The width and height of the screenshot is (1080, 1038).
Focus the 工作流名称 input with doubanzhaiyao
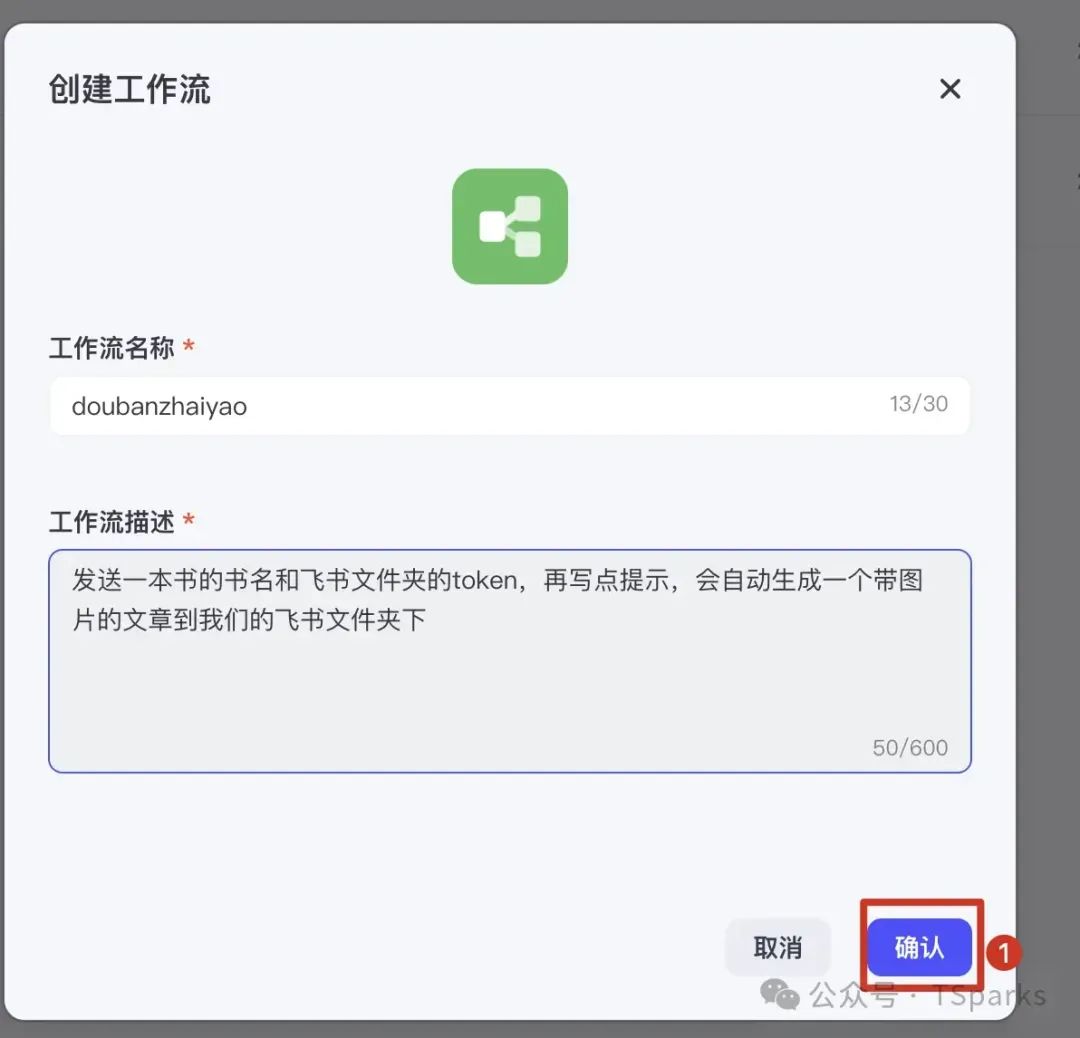510,406
